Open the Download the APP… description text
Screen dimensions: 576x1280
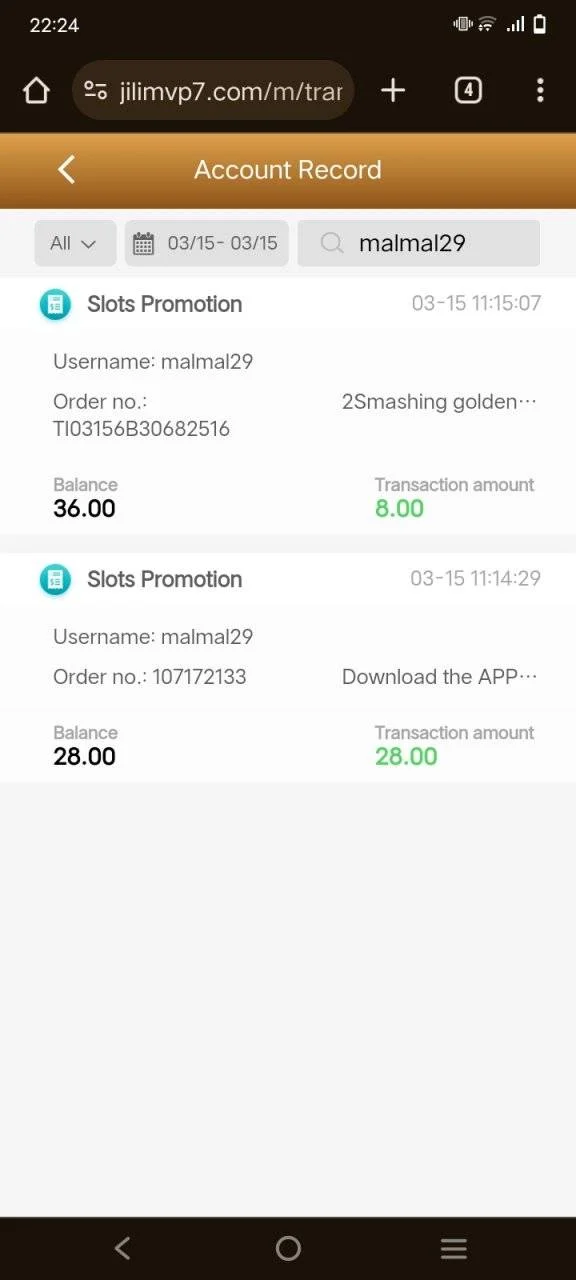point(440,677)
